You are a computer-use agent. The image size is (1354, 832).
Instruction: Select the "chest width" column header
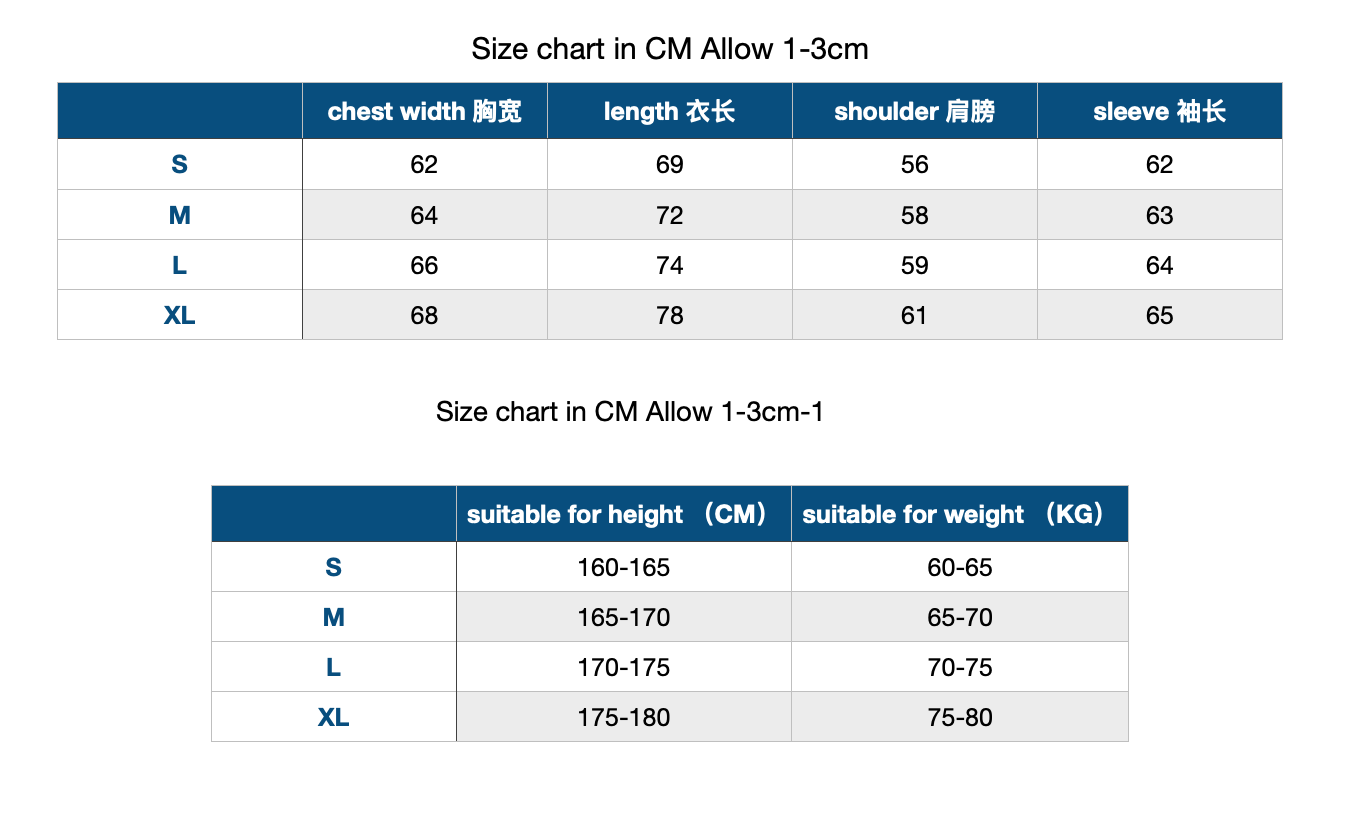pos(424,111)
